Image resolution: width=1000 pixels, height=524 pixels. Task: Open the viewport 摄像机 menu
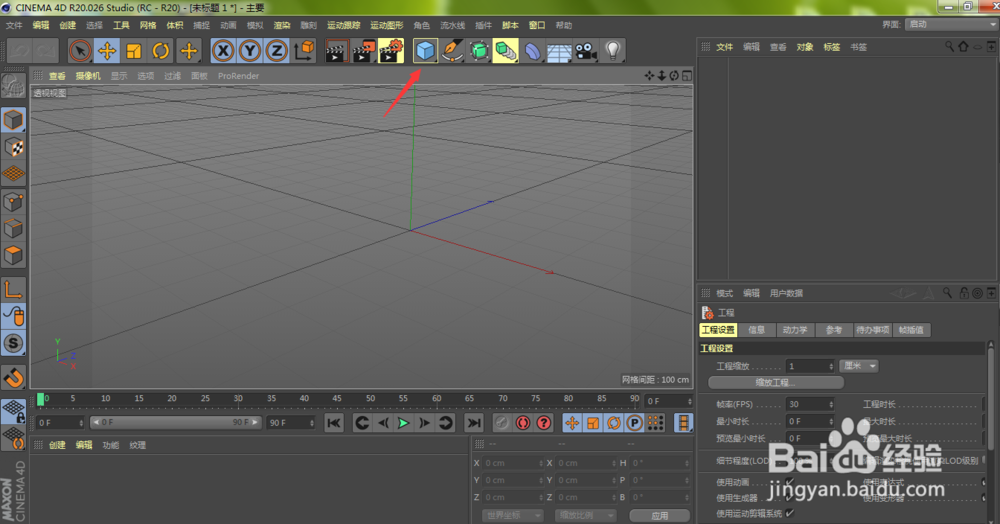tap(88, 75)
